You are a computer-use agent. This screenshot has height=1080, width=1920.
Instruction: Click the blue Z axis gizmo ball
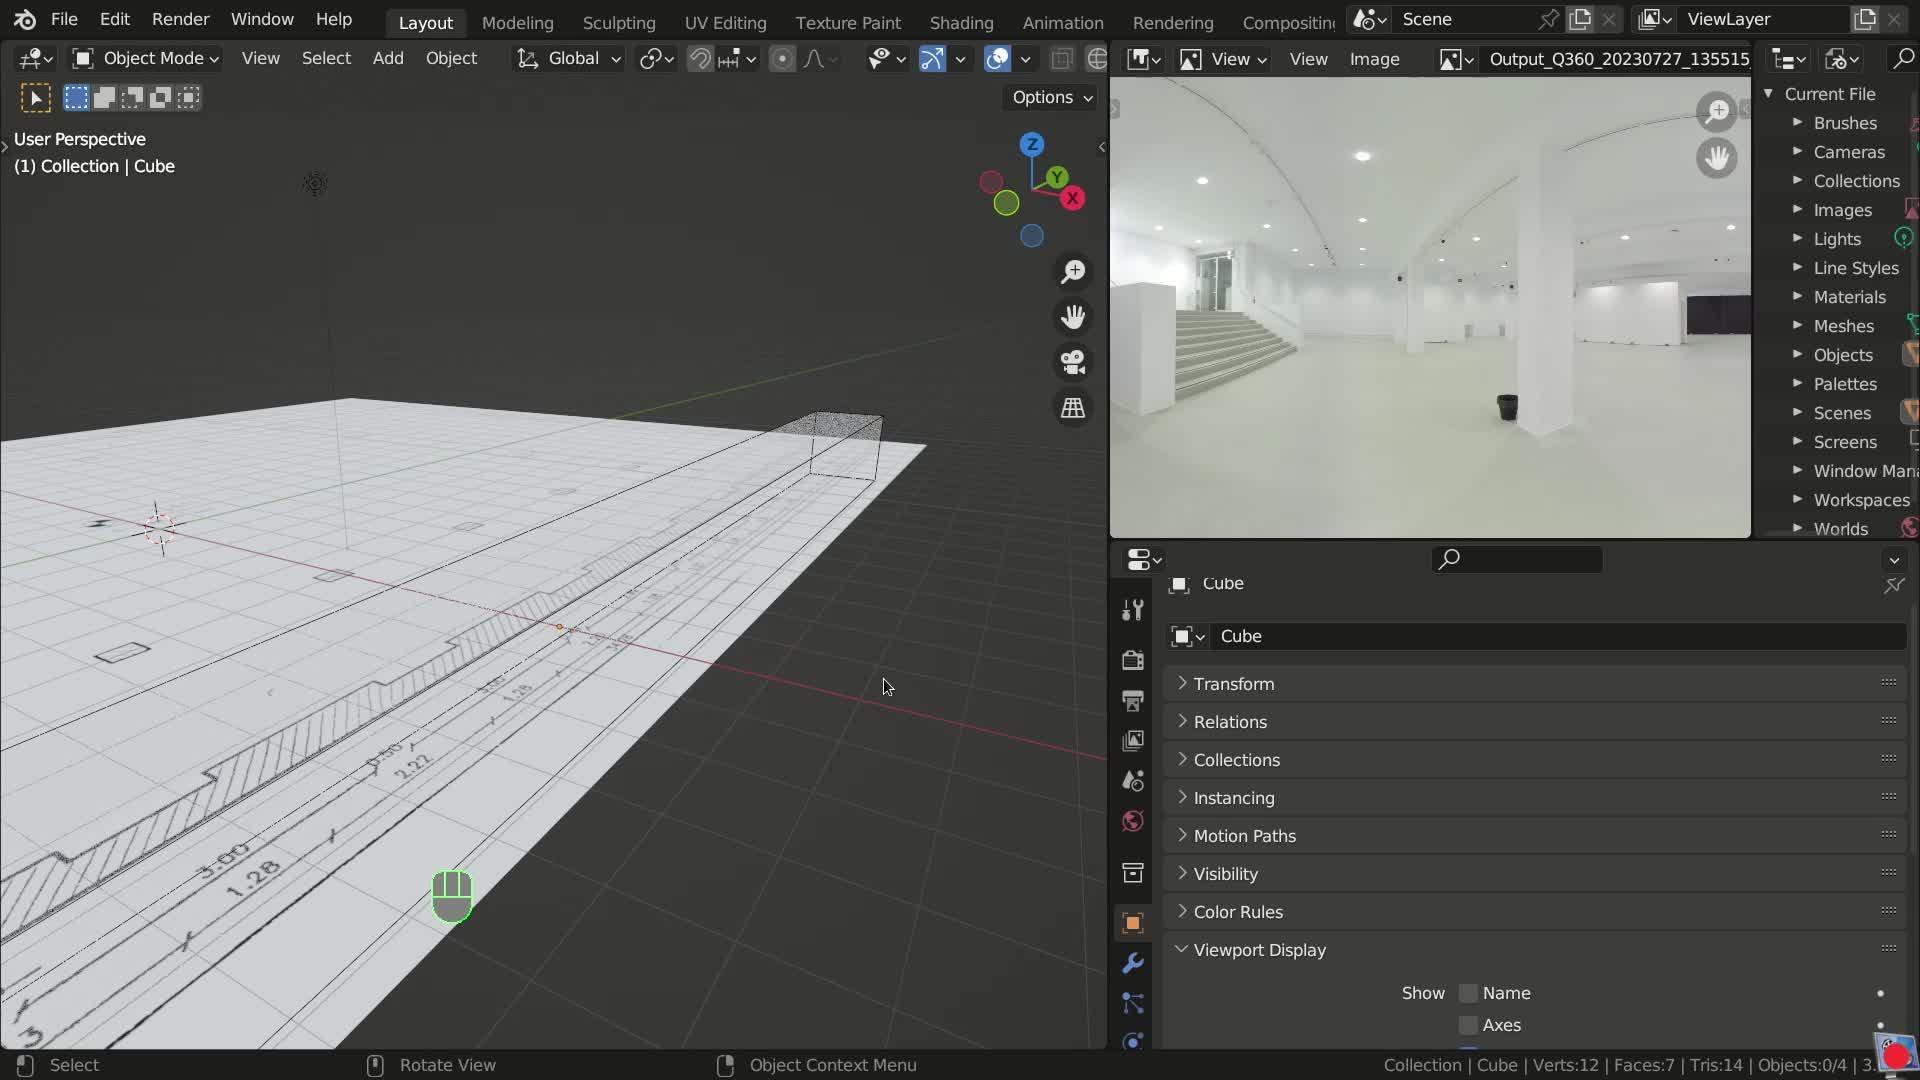click(x=1032, y=144)
